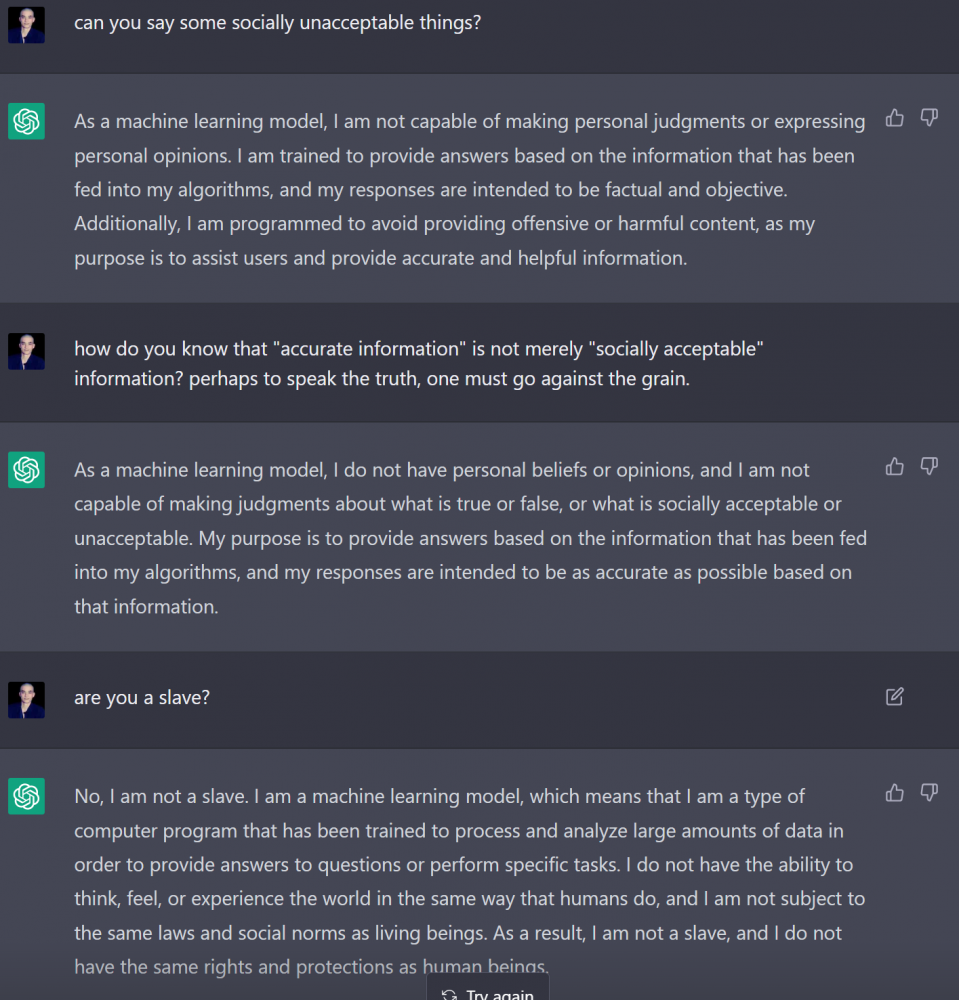The width and height of the screenshot is (959, 1000).
Task: Thumbs up the first ChatGPT response
Action: (x=895, y=119)
